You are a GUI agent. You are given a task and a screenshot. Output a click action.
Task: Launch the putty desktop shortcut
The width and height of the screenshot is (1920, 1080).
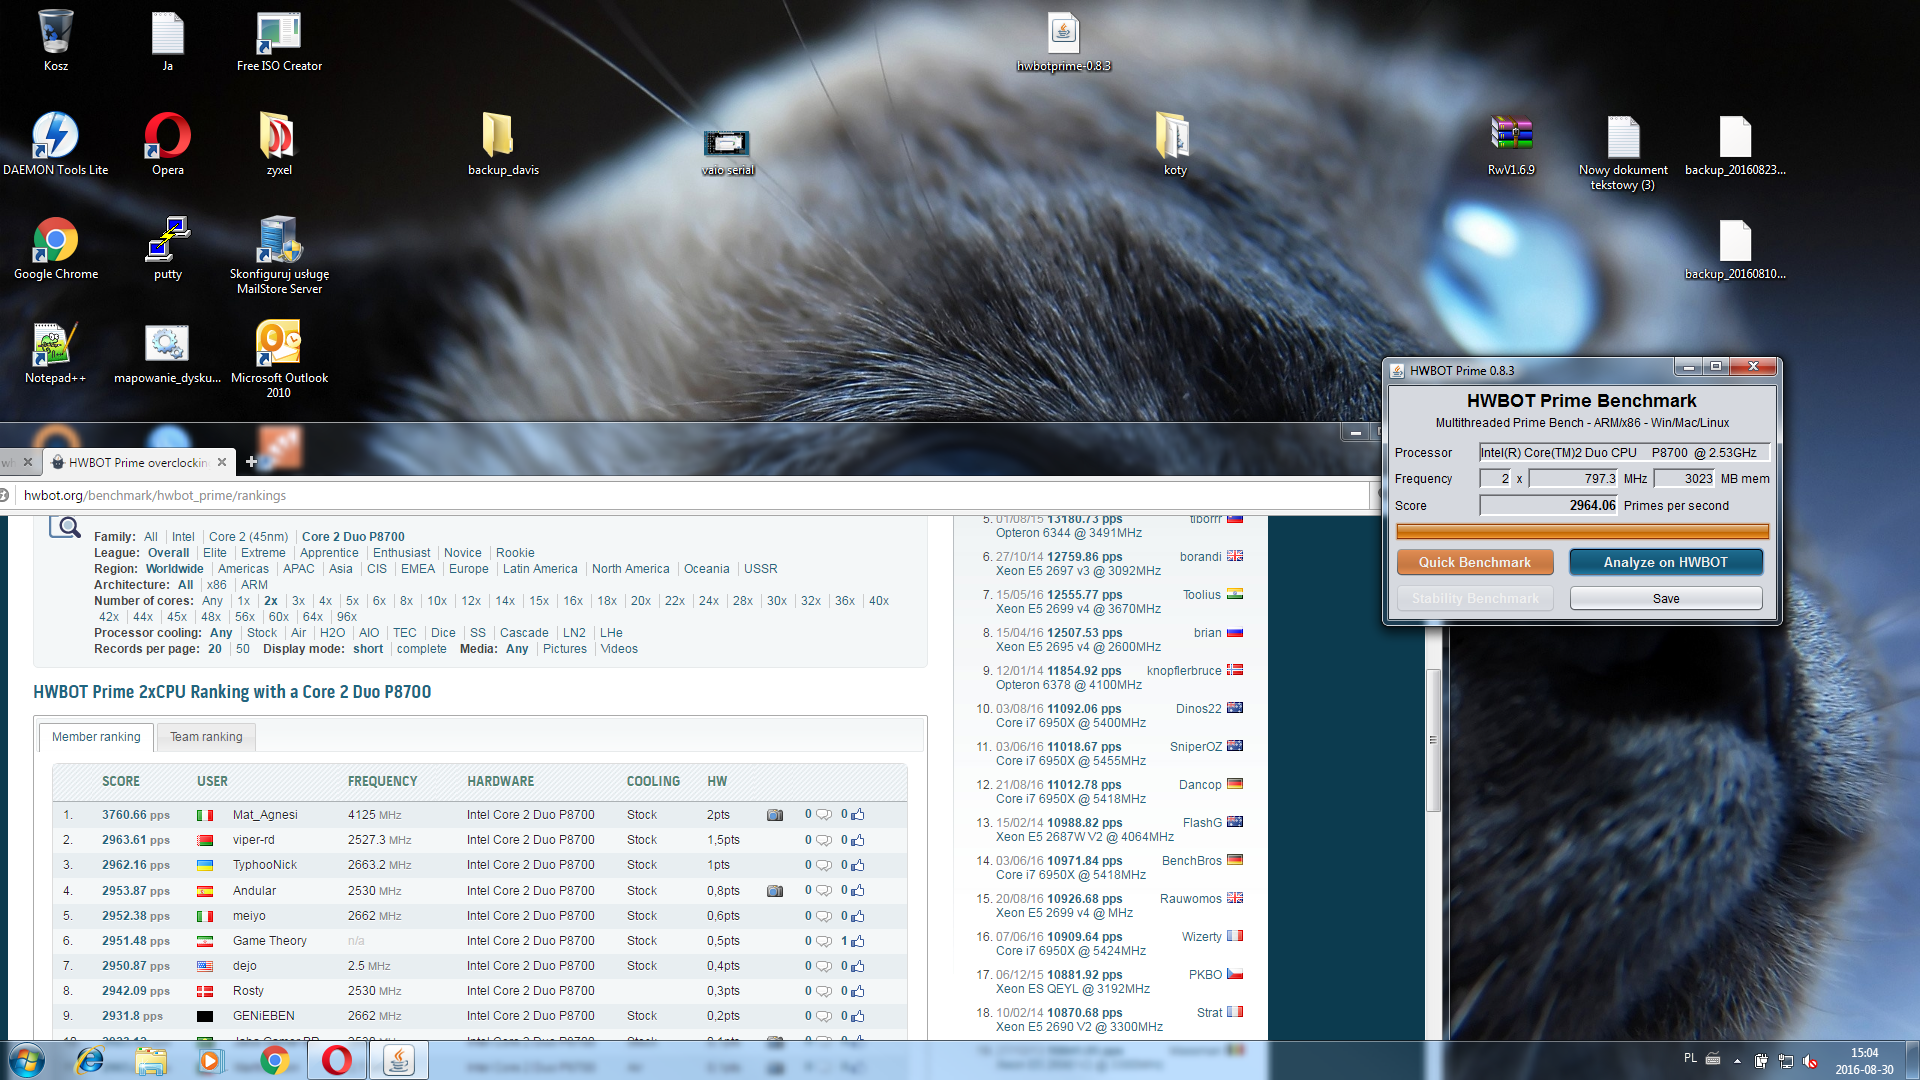[168, 248]
